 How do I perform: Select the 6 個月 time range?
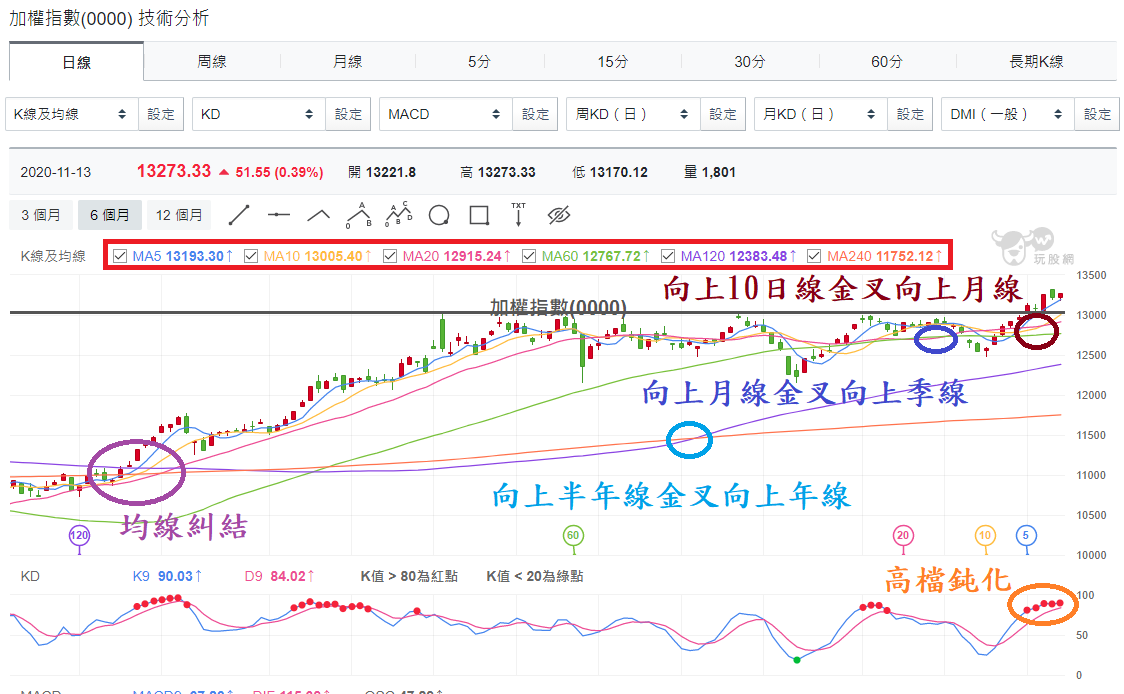(110, 215)
